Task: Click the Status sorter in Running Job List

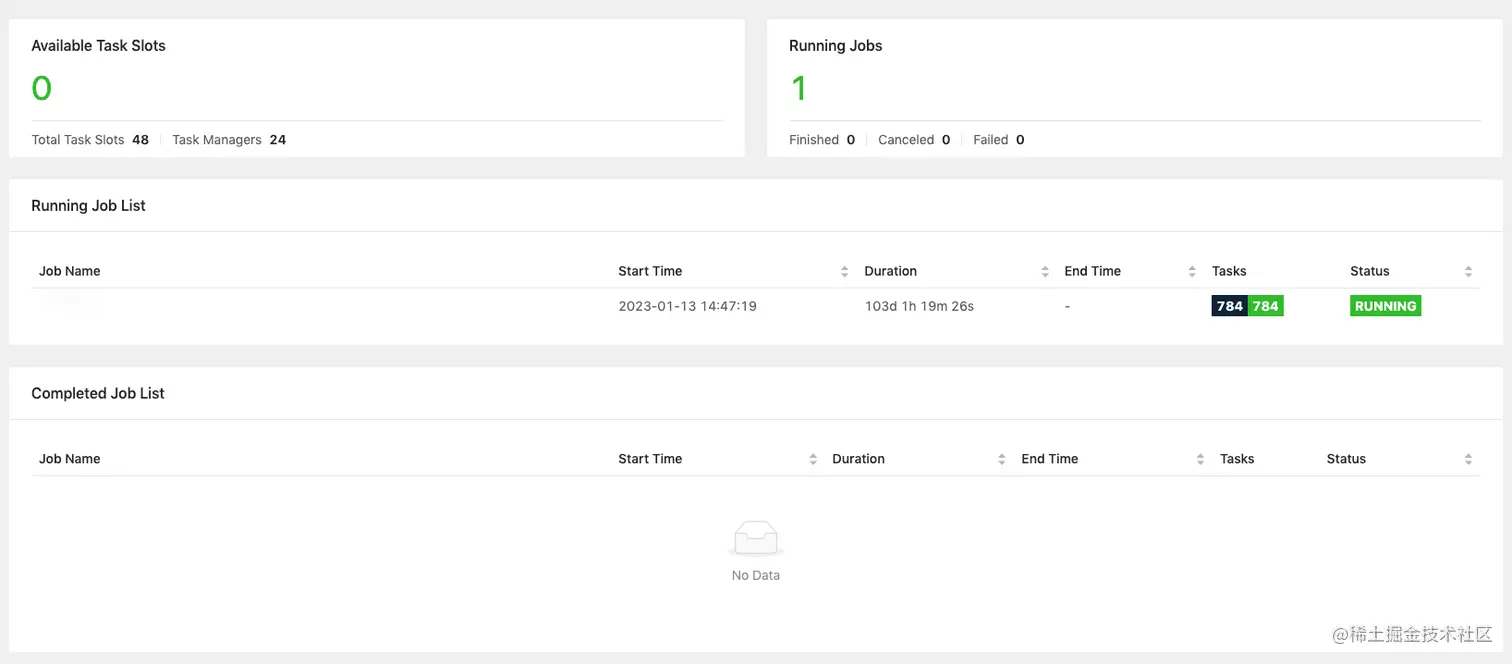Action: [x=1468, y=271]
